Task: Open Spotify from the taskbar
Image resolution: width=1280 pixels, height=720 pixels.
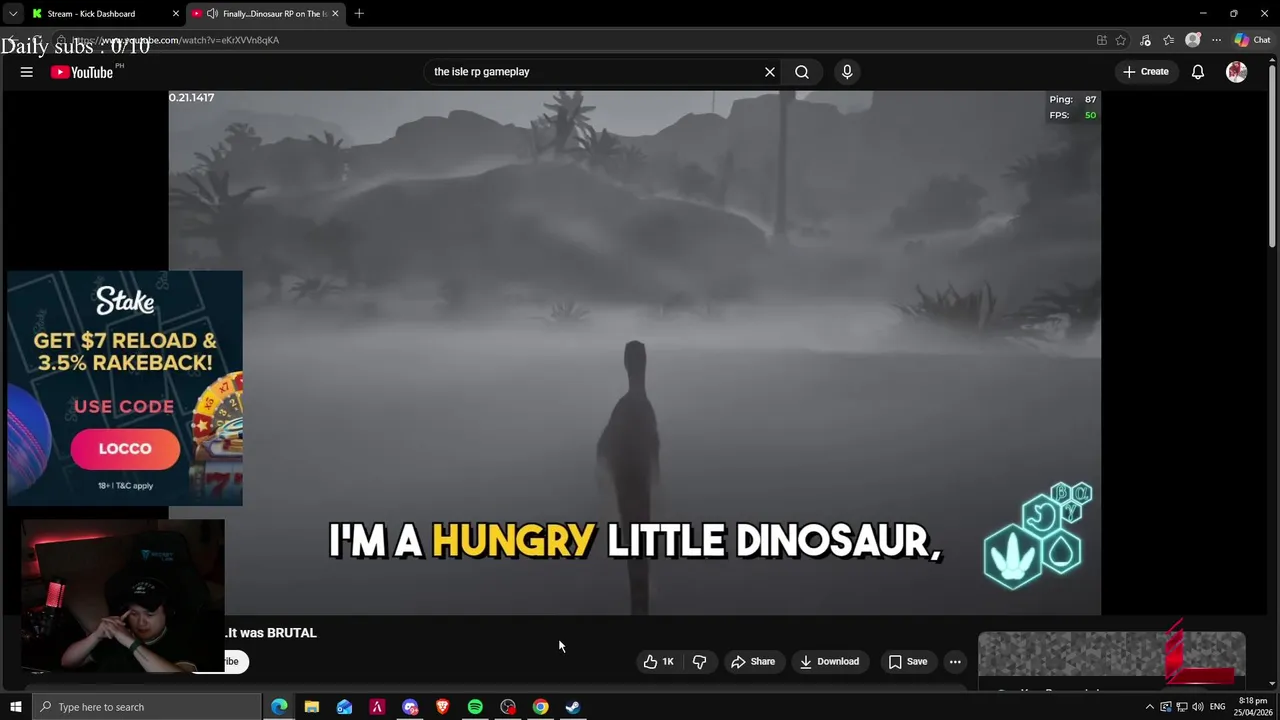Action: pos(475,707)
